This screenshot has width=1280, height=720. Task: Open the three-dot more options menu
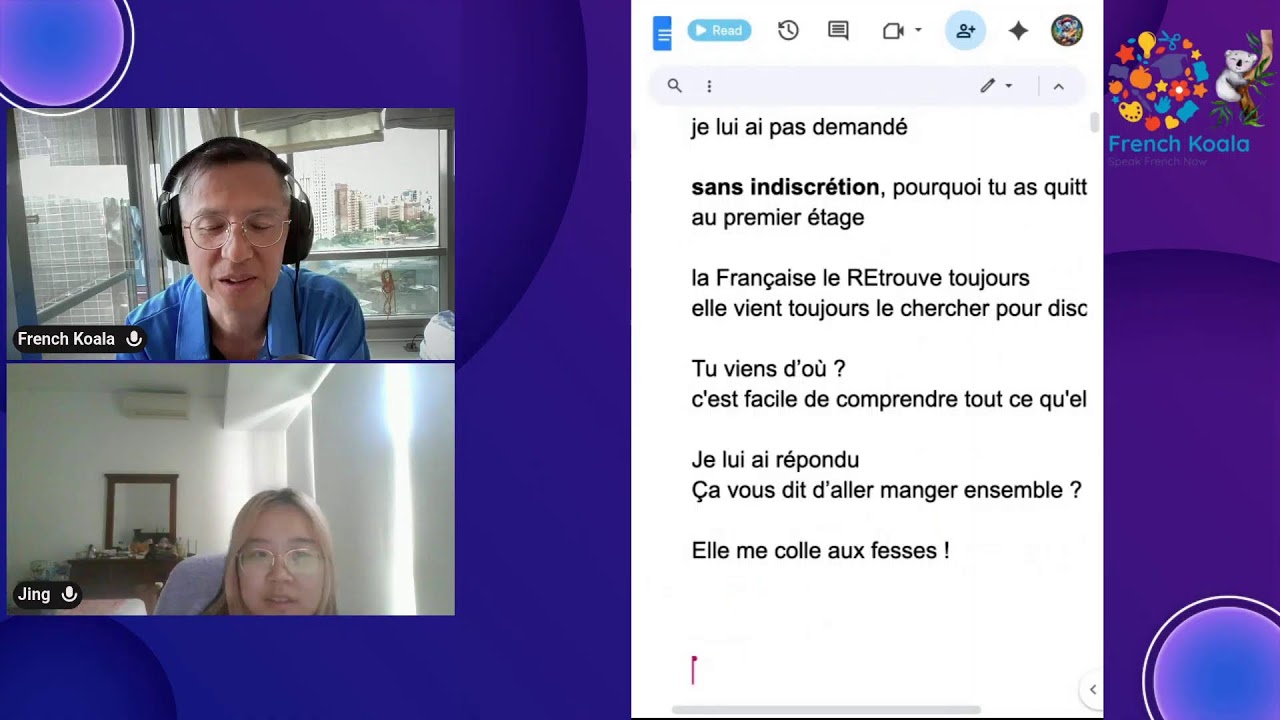click(x=709, y=86)
